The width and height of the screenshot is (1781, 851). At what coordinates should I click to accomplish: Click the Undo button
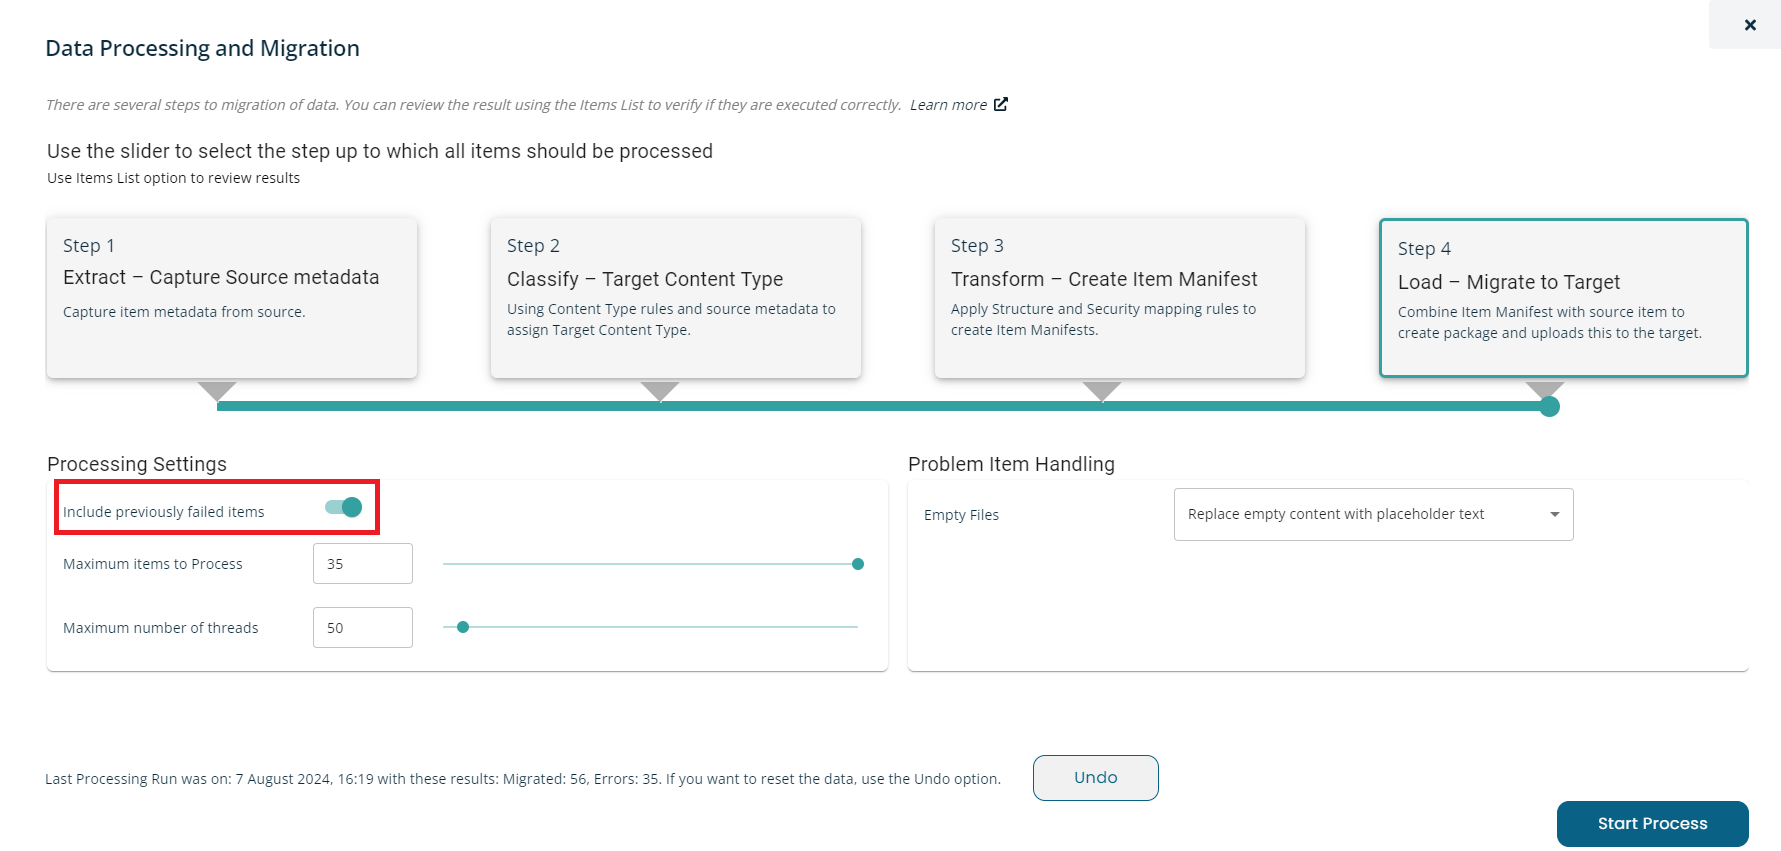(x=1096, y=778)
